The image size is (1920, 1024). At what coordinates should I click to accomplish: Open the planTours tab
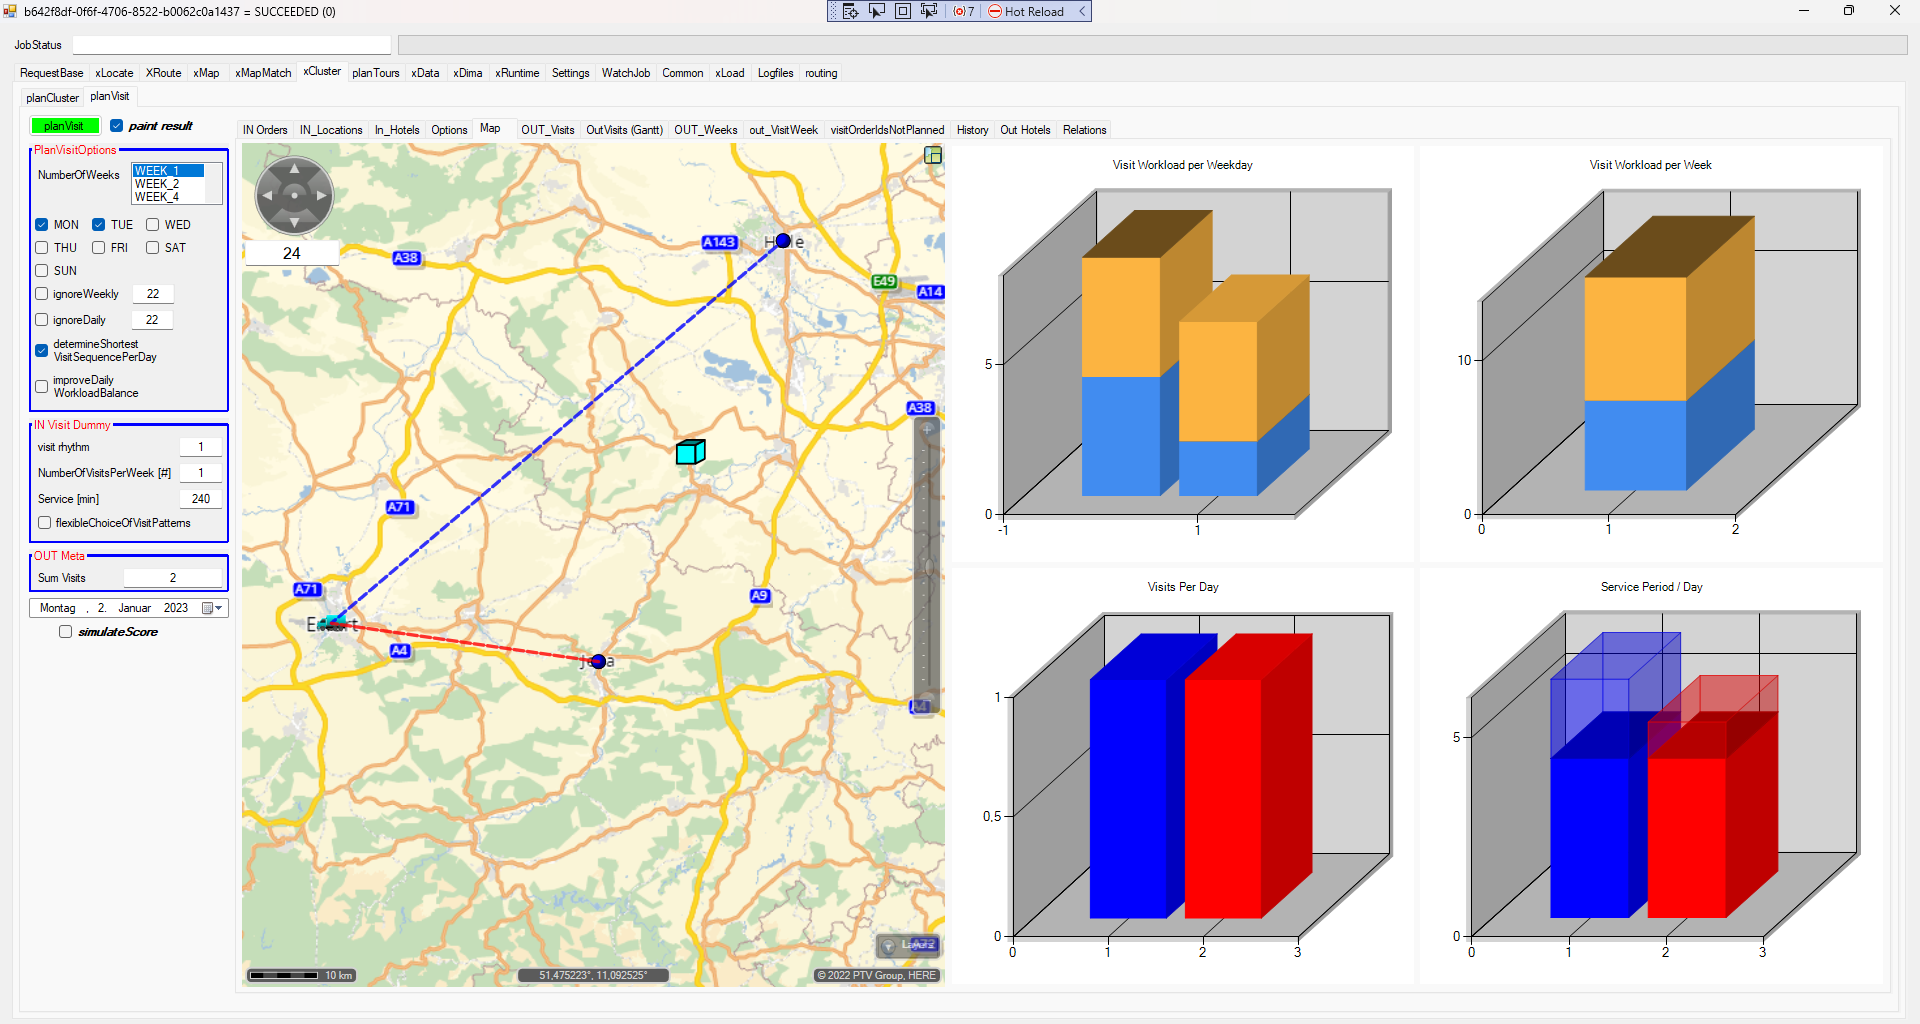click(375, 73)
